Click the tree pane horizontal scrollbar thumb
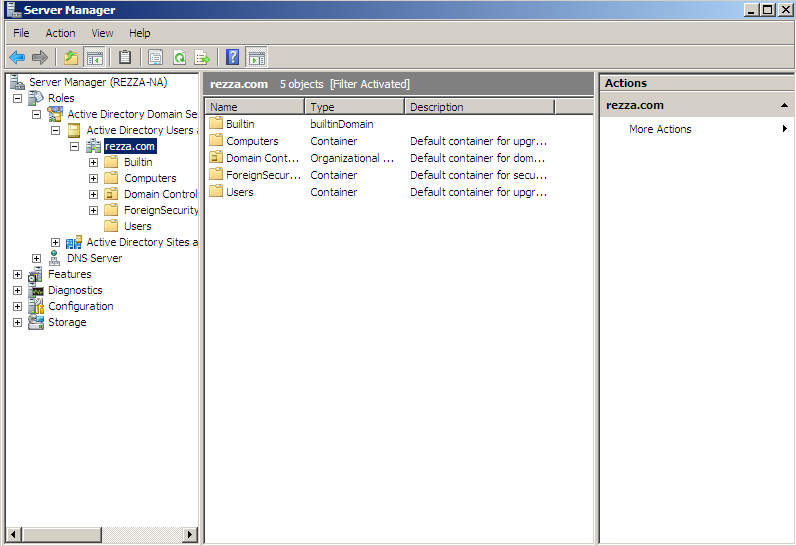Image resolution: width=796 pixels, height=546 pixels. pos(62,534)
